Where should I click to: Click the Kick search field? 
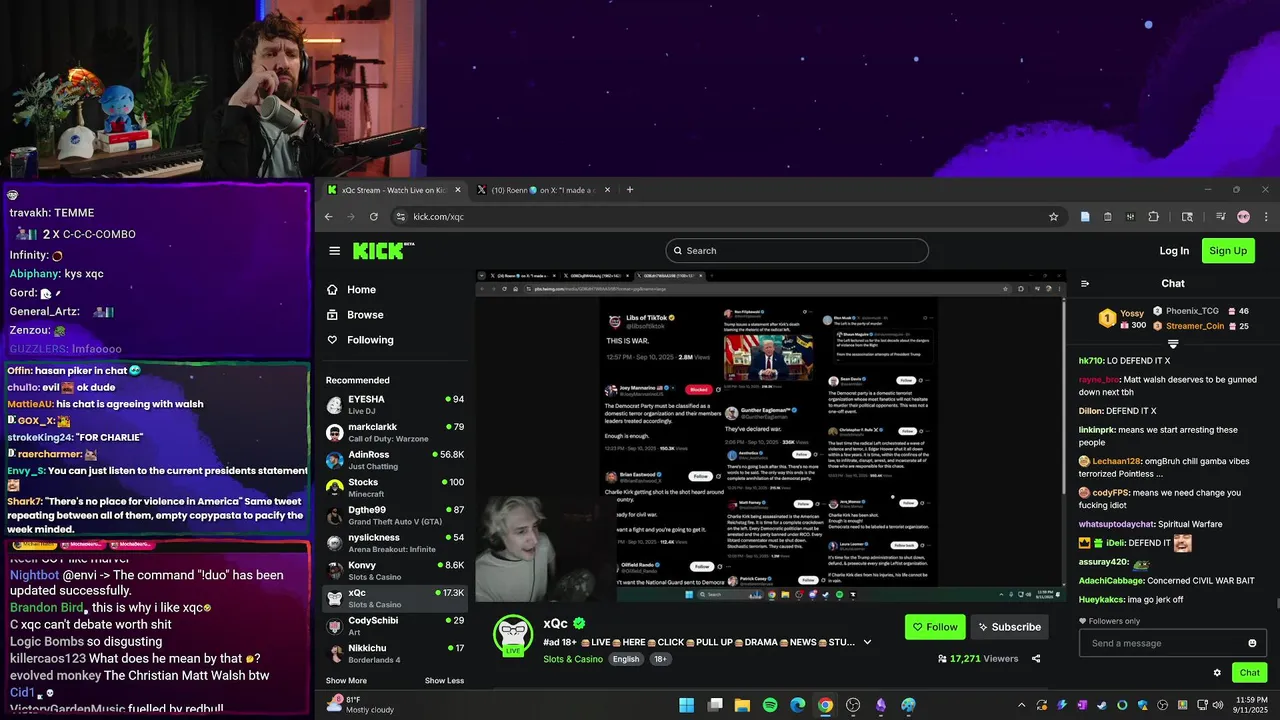[x=797, y=251]
